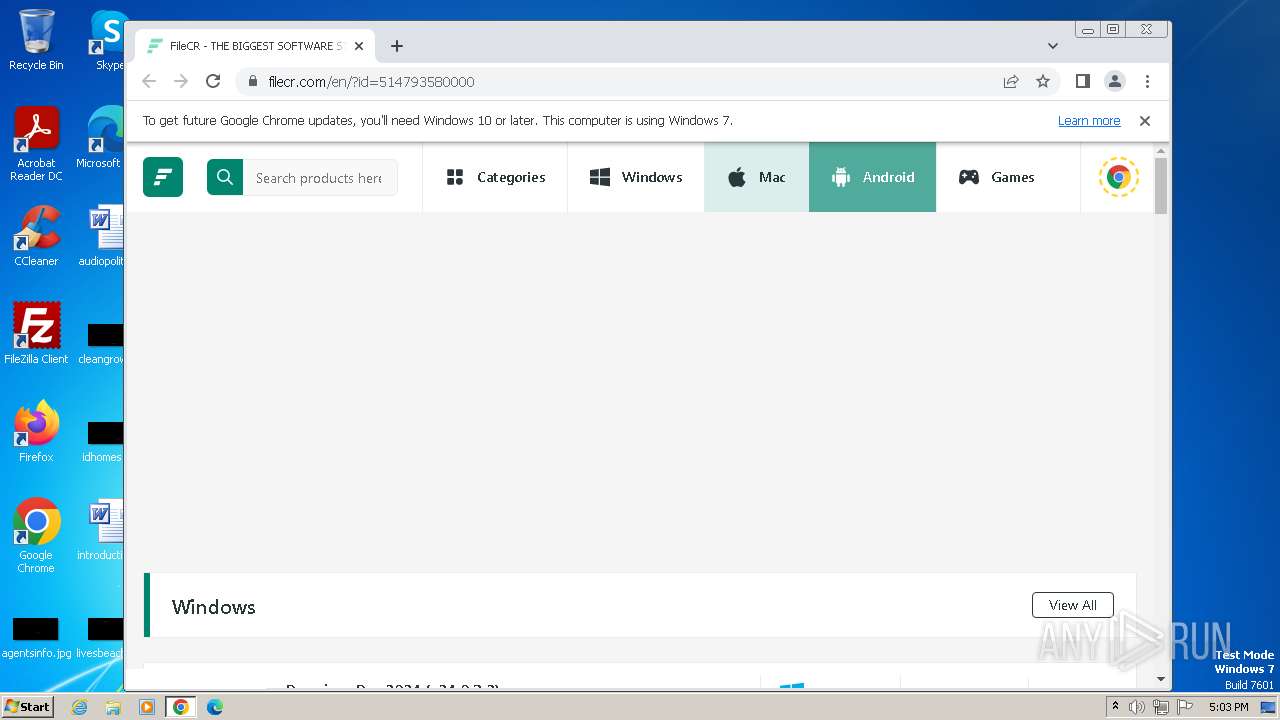This screenshot has width=1280, height=720.
Task: Click the green search magnifier button
Action: (x=225, y=177)
